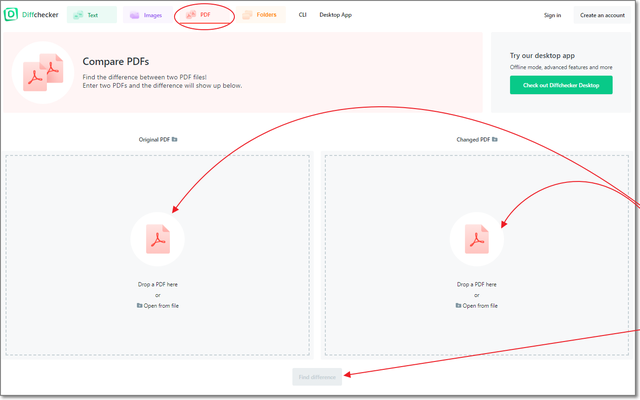This screenshot has width=640, height=400.
Task: Click the Sign in link
Action: pyautogui.click(x=552, y=15)
